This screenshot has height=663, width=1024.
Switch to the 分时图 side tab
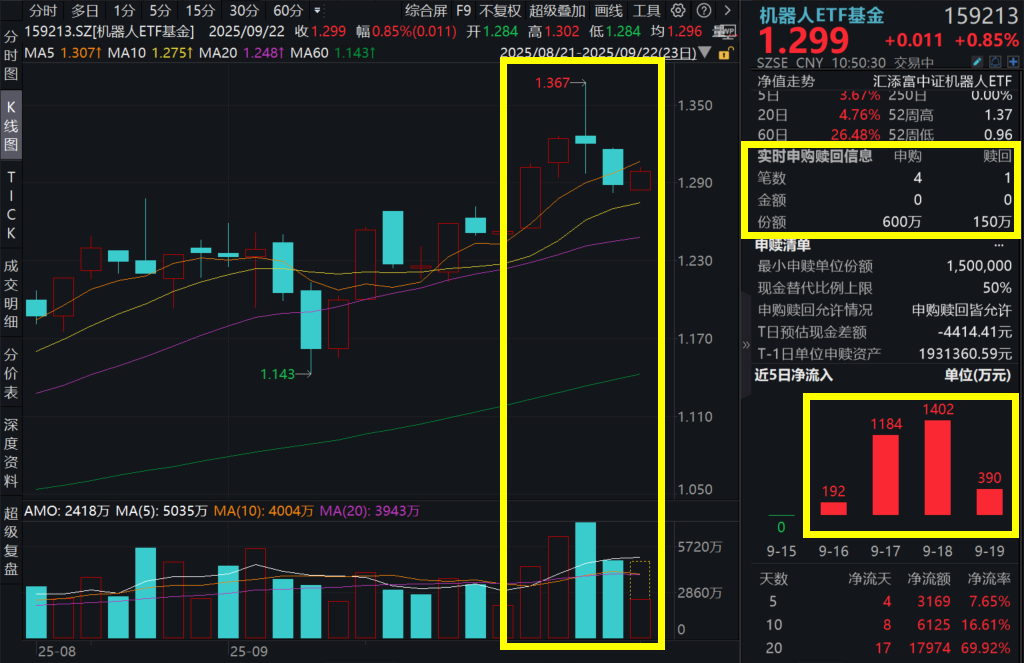11,55
